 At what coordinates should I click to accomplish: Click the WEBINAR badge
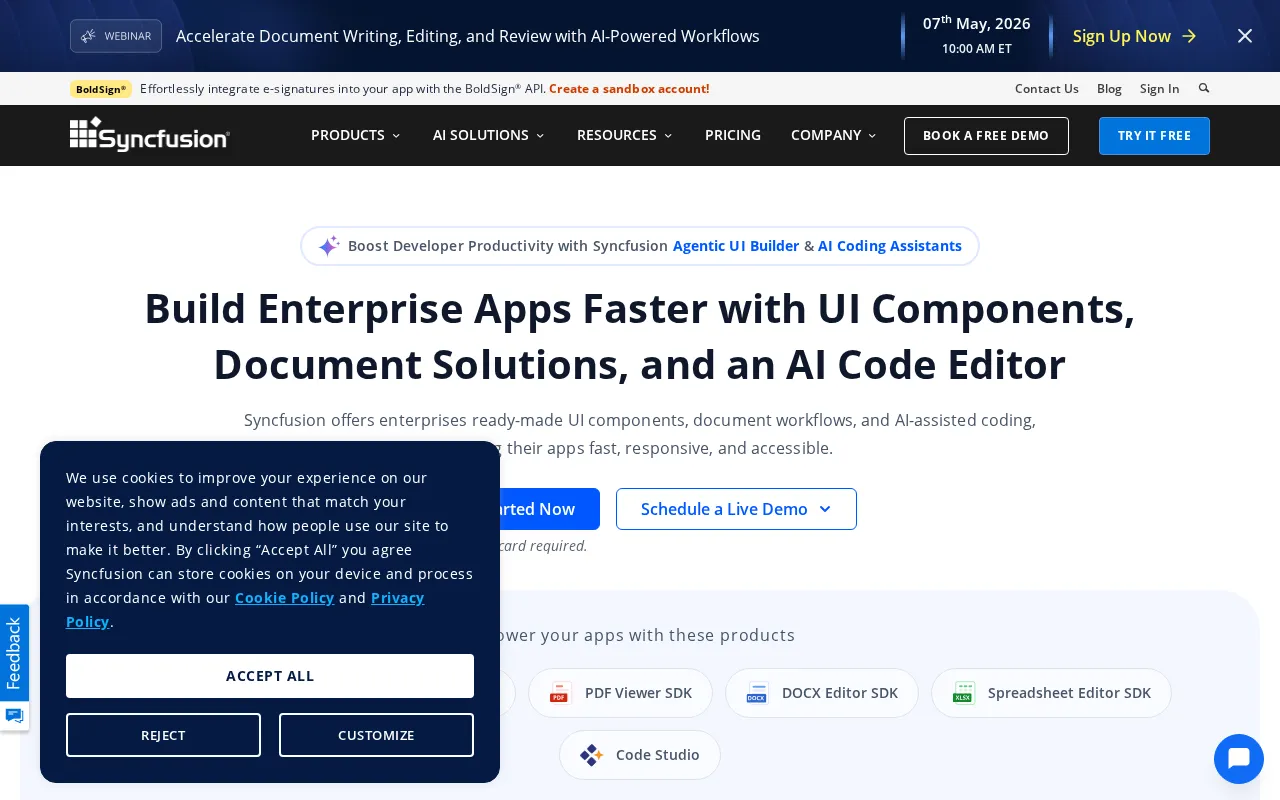pos(116,36)
